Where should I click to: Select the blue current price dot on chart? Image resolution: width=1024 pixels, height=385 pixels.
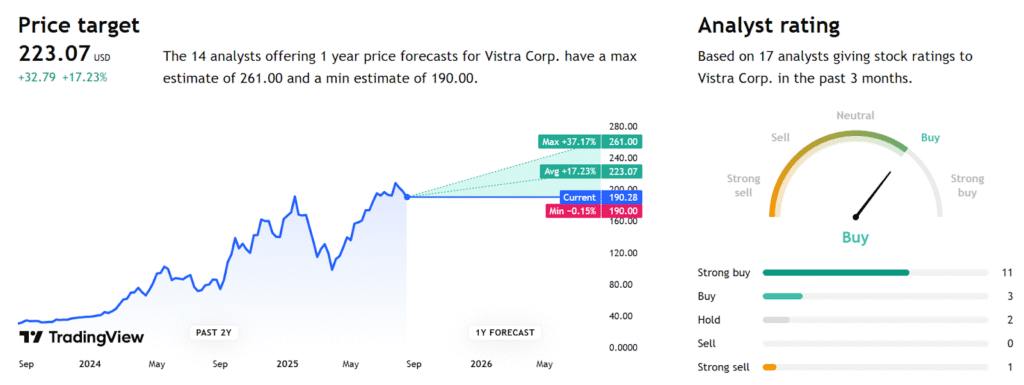tap(408, 196)
